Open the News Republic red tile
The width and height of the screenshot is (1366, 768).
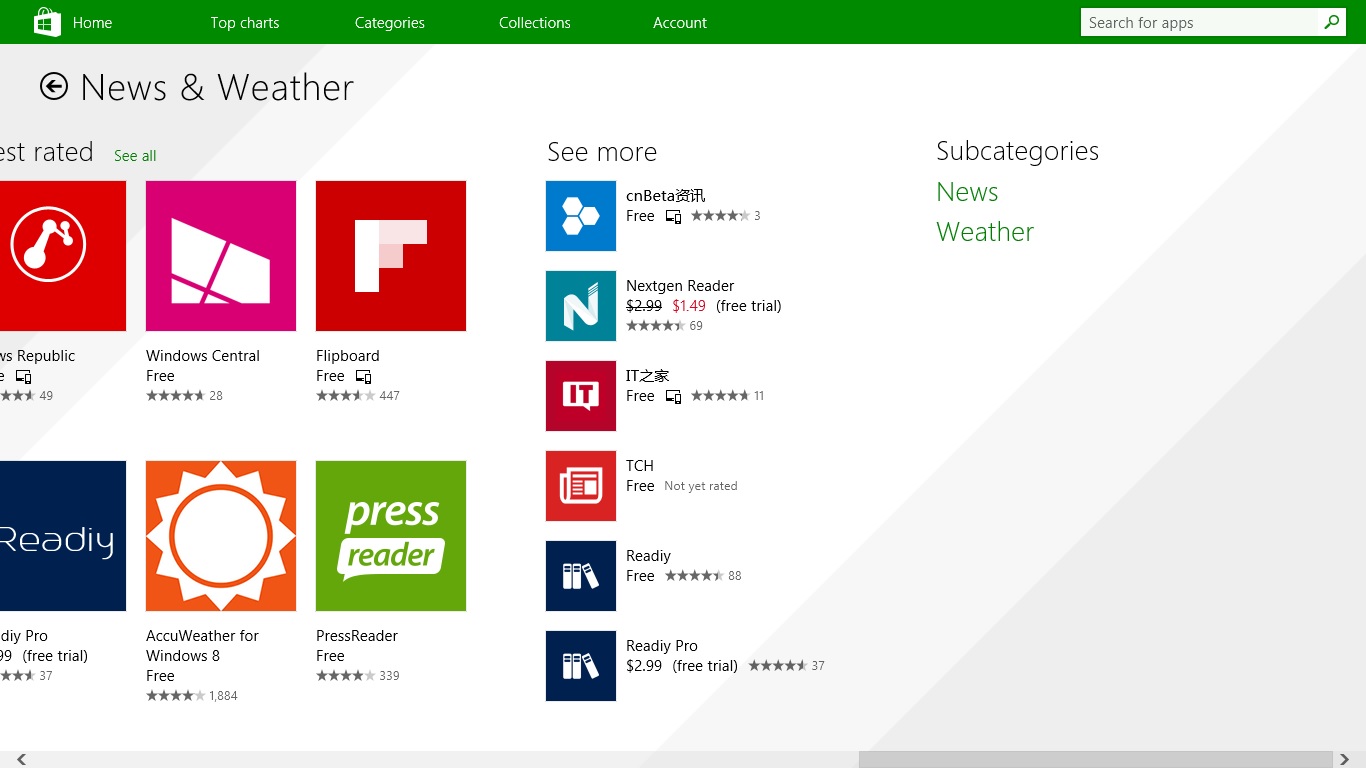coord(63,256)
